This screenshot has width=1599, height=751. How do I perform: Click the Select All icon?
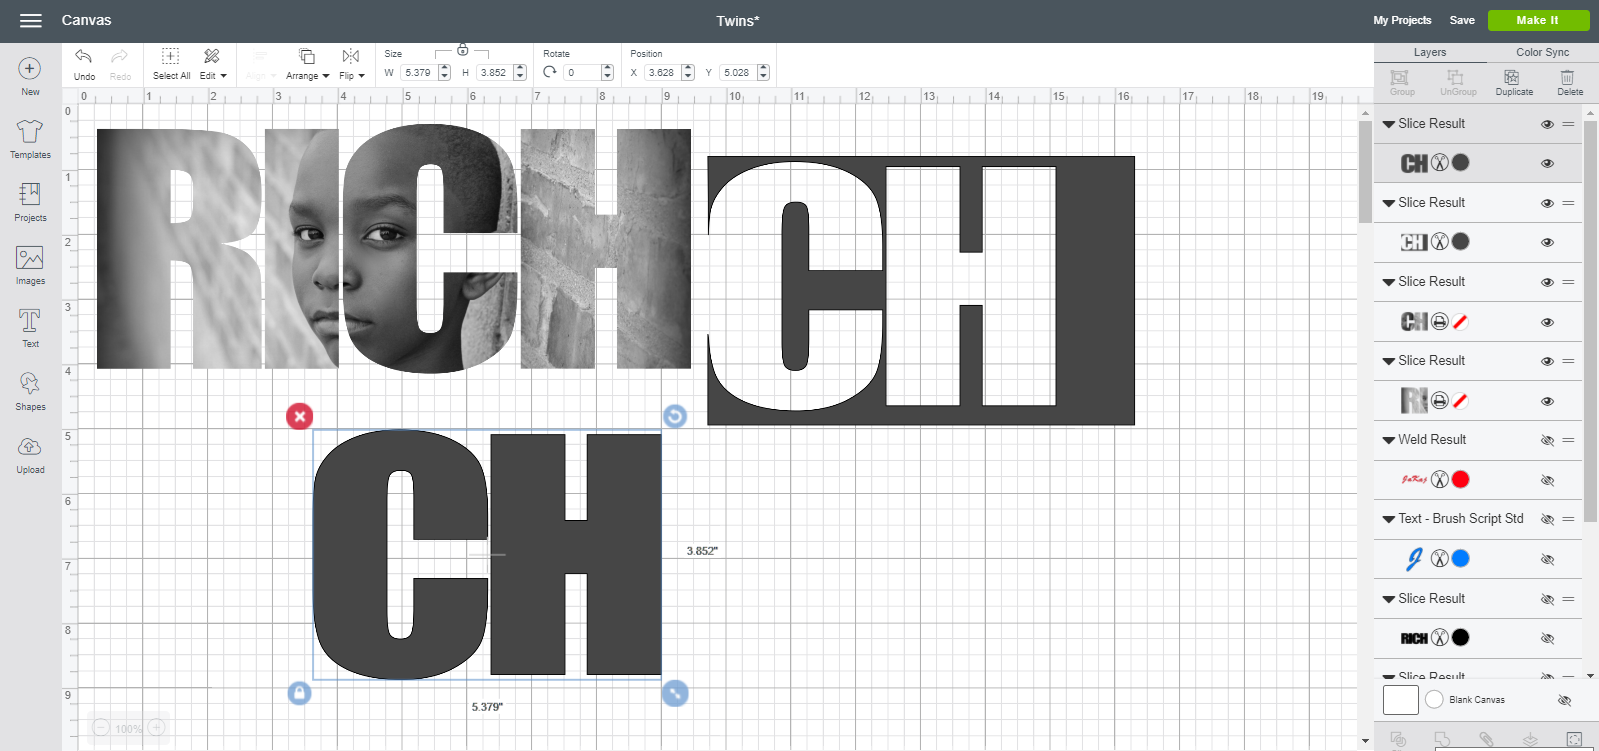click(171, 56)
